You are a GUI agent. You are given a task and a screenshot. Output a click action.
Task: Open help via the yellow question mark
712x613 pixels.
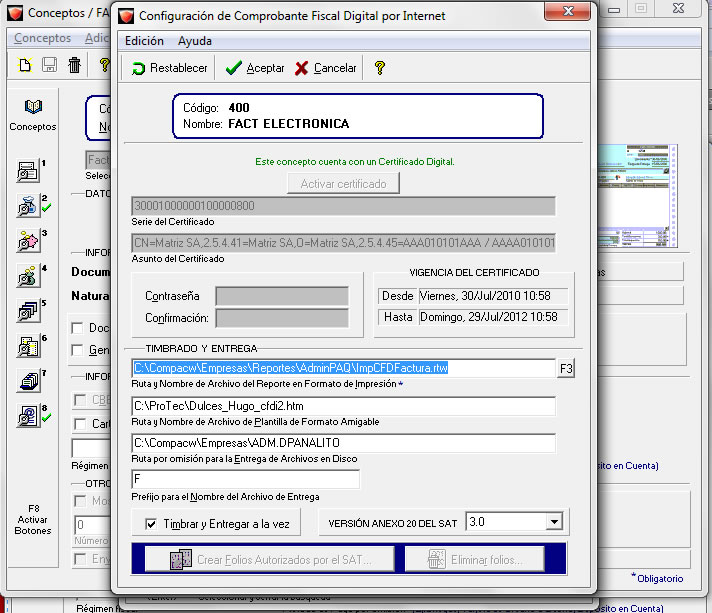pos(380,68)
